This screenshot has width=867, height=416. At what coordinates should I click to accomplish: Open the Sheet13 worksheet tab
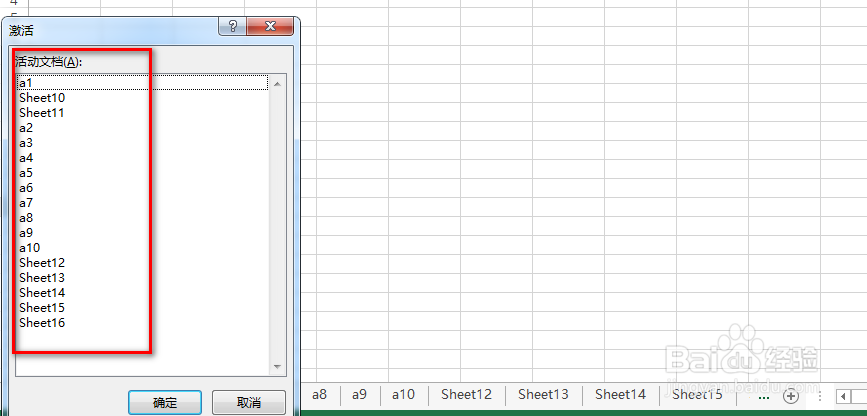pos(543,394)
